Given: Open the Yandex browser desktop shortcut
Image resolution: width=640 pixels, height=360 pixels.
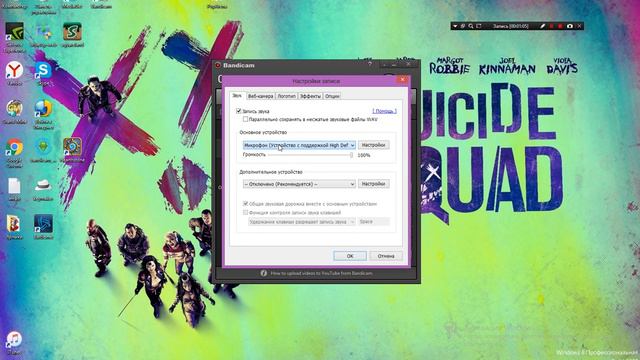Looking at the screenshot, I should (x=14, y=71).
